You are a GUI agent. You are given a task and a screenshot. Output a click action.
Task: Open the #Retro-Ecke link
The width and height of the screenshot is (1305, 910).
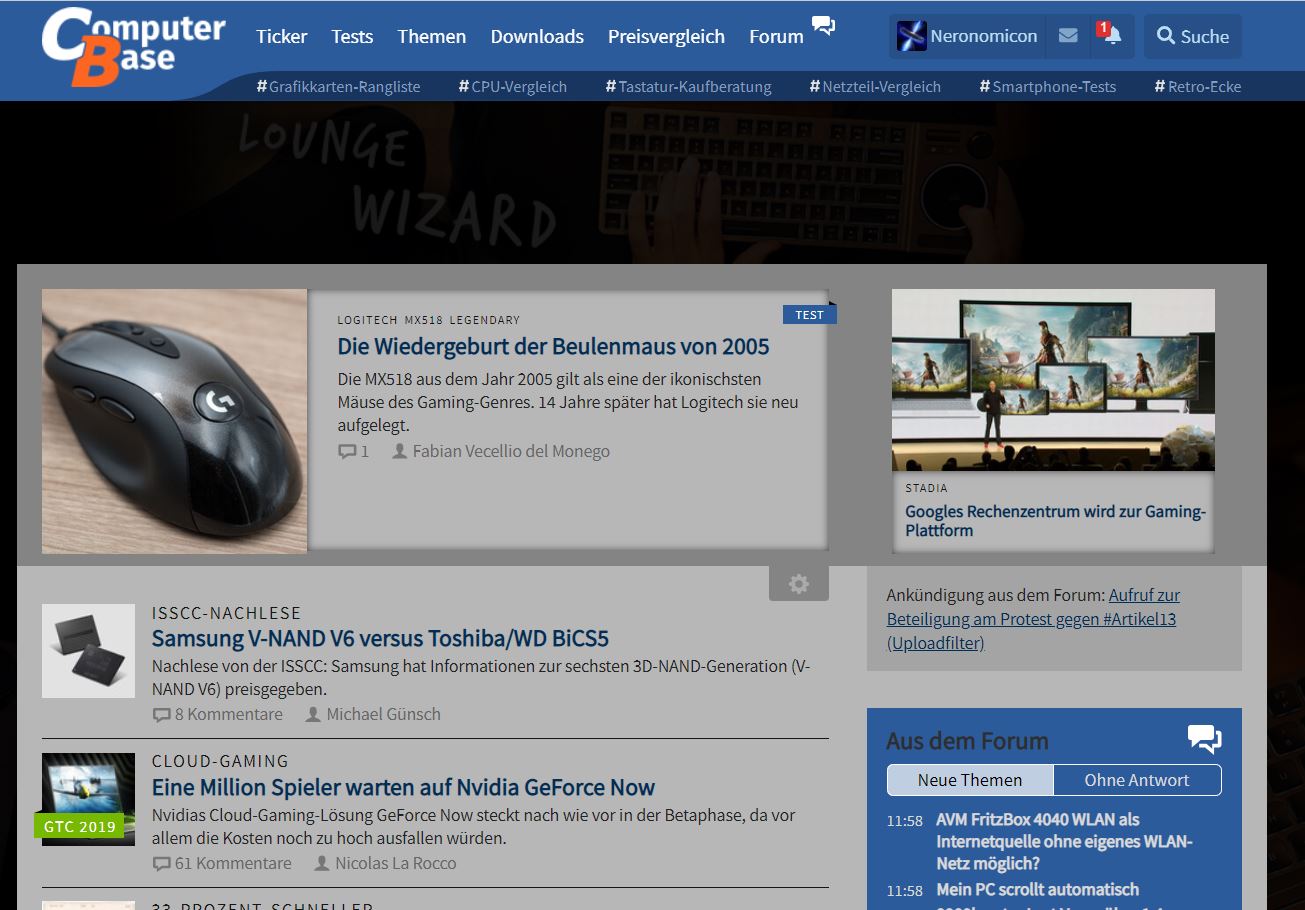tap(1198, 87)
